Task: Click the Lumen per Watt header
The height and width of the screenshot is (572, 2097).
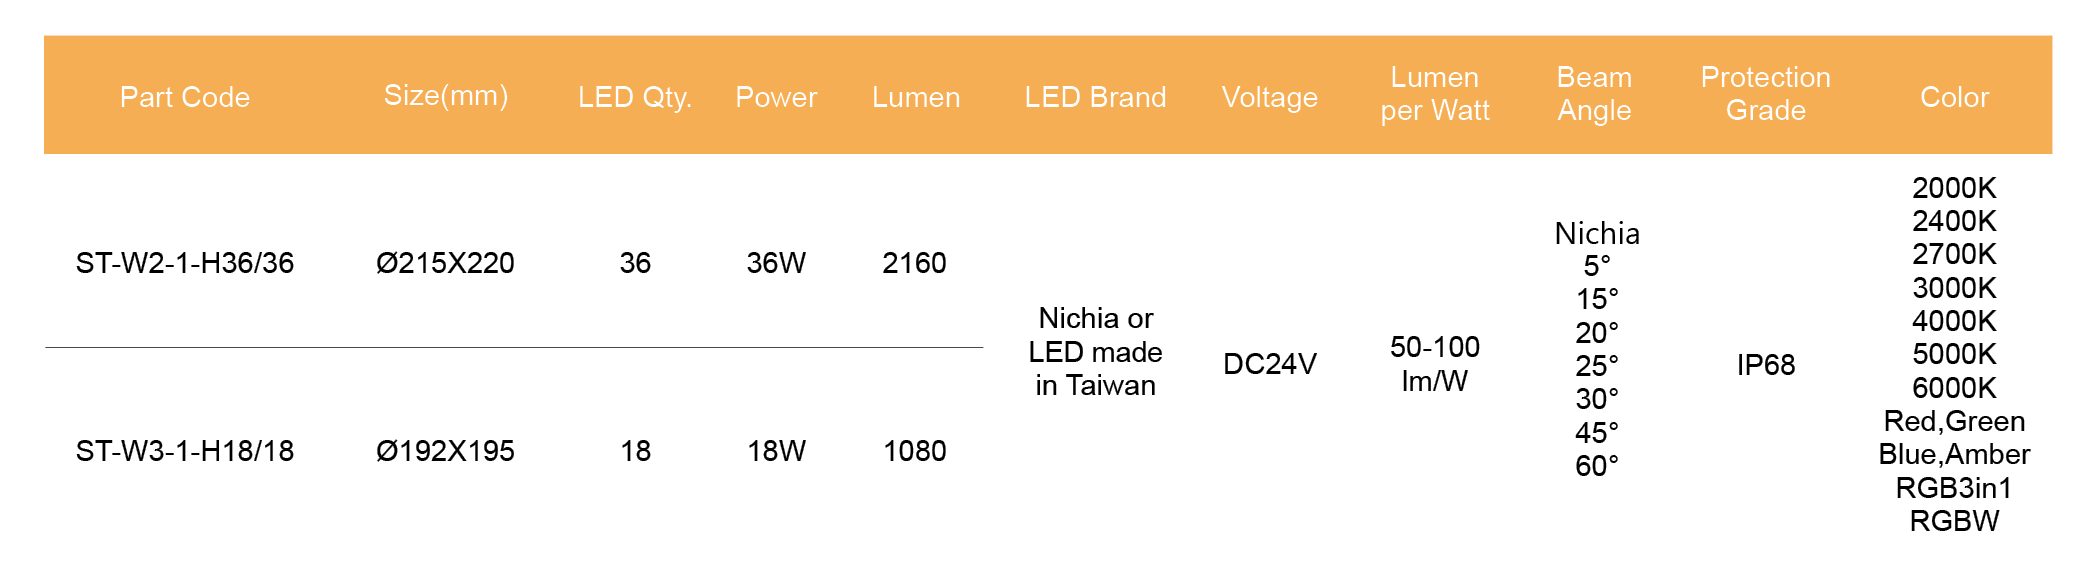Action: tap(1435, 94)
